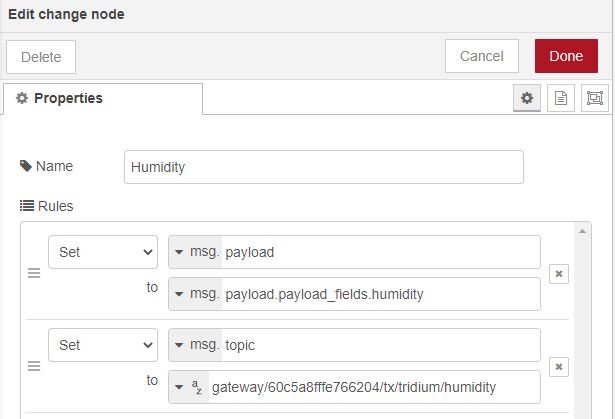Open second rule's Set action dropdown
Image resolution: width=615 pixels, height=419 pixels.
coord(102,345)
